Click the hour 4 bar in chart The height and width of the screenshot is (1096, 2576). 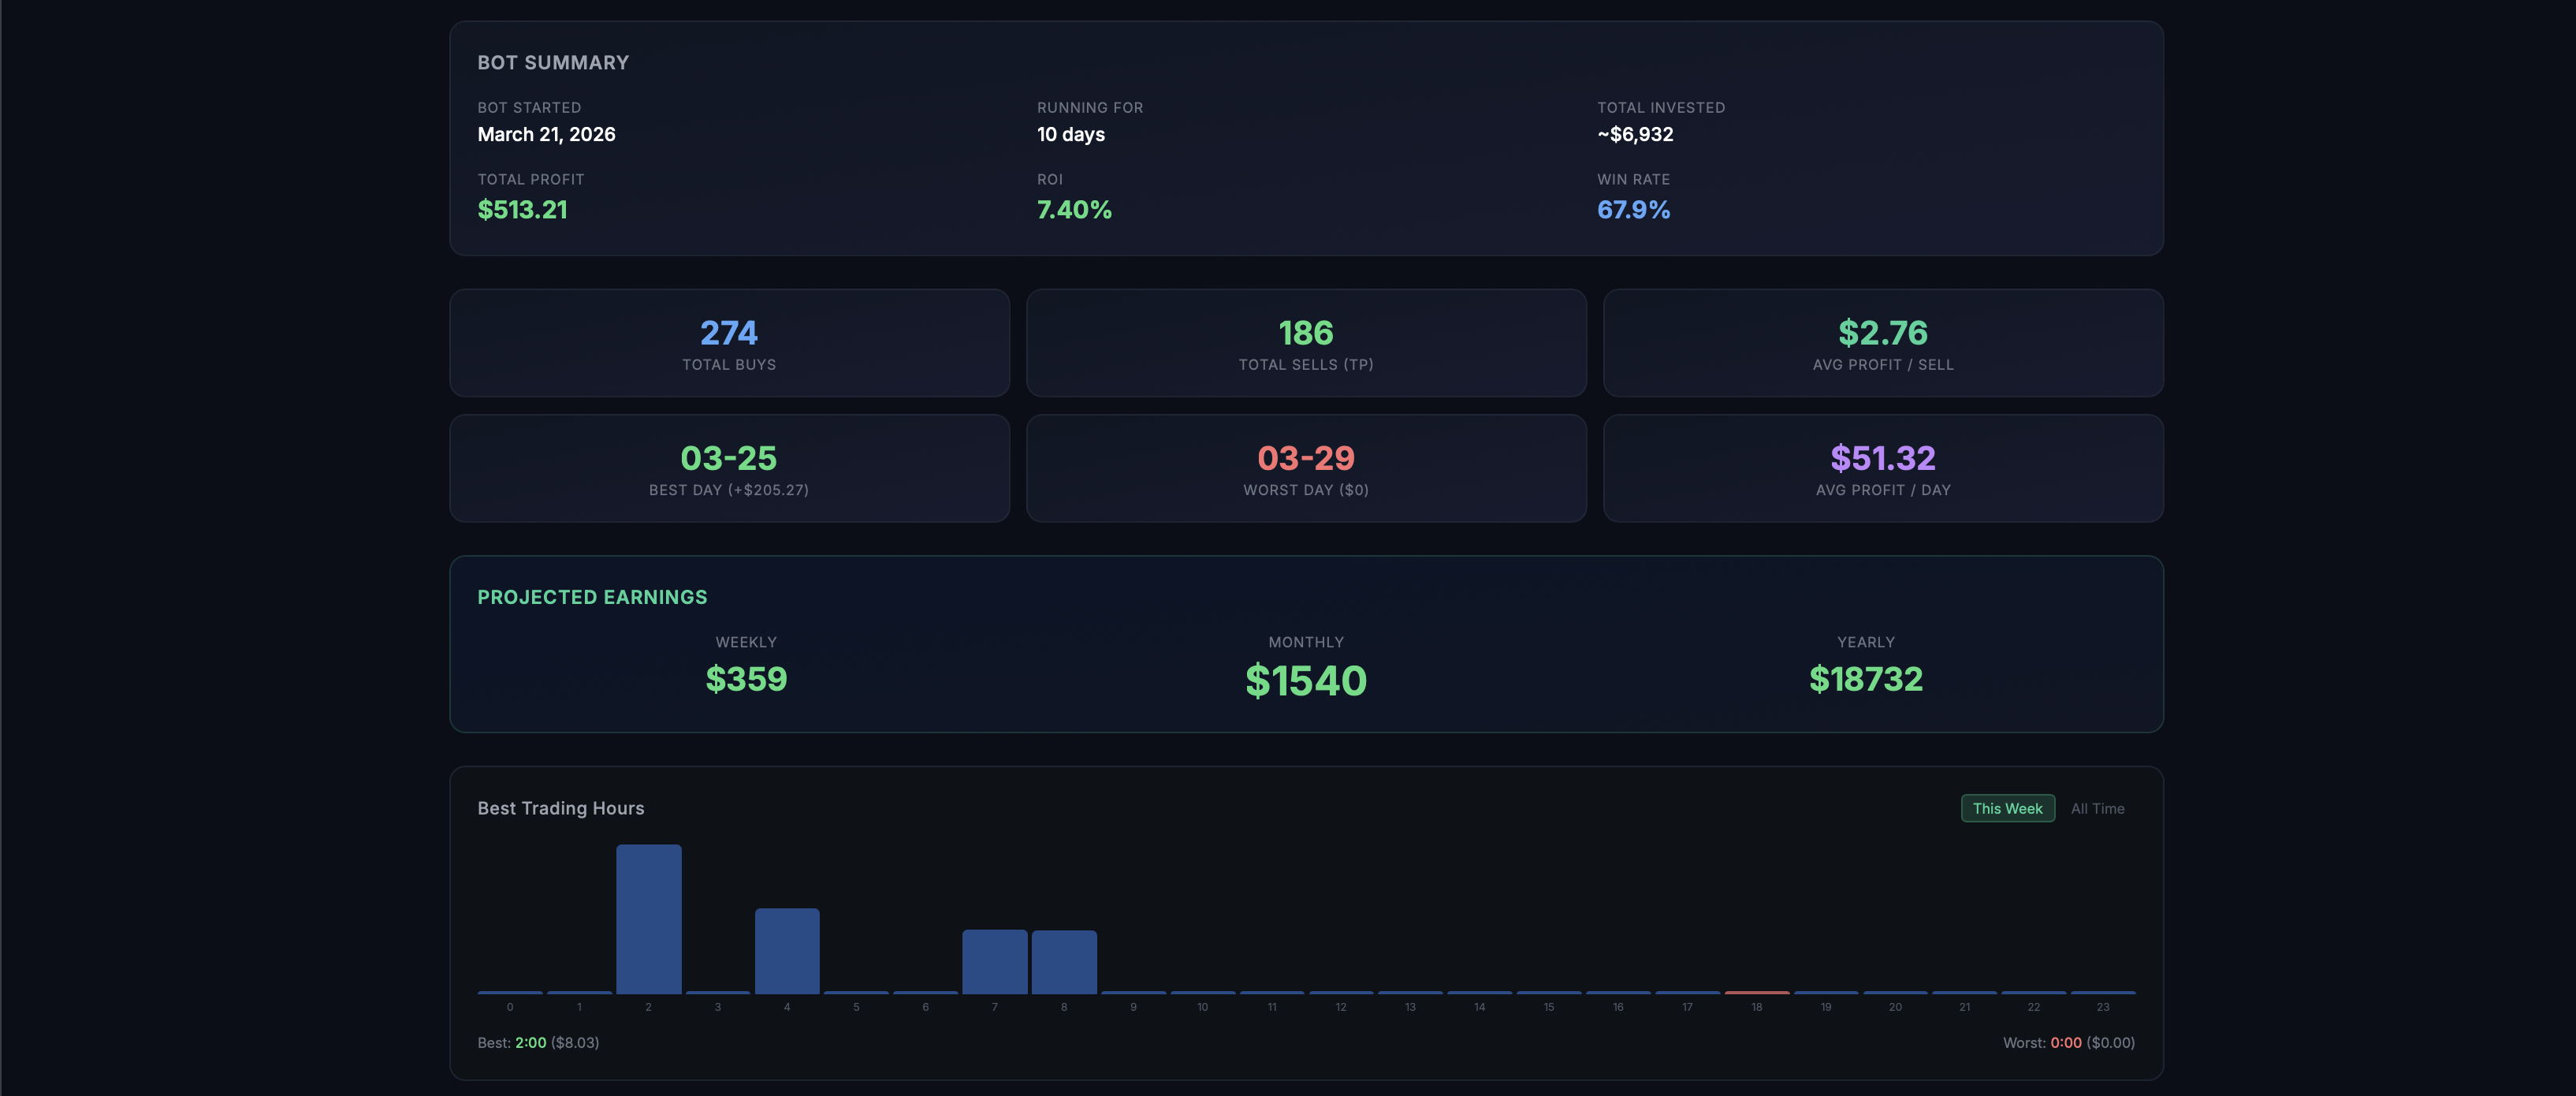787,950
